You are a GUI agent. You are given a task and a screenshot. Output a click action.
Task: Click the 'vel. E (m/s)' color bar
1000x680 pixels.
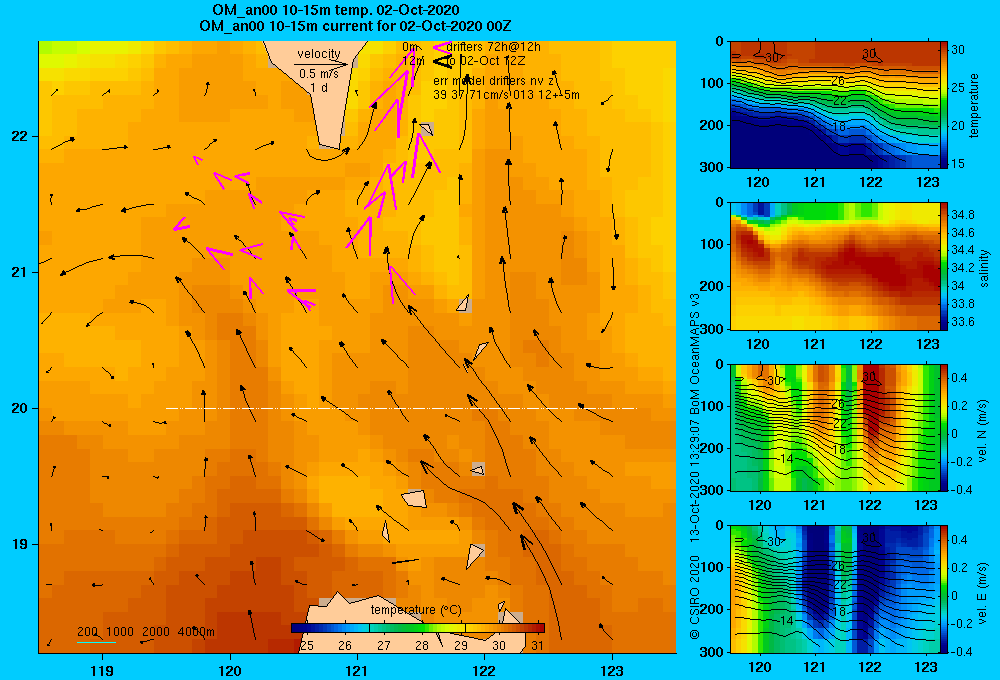tap(945, 589)
